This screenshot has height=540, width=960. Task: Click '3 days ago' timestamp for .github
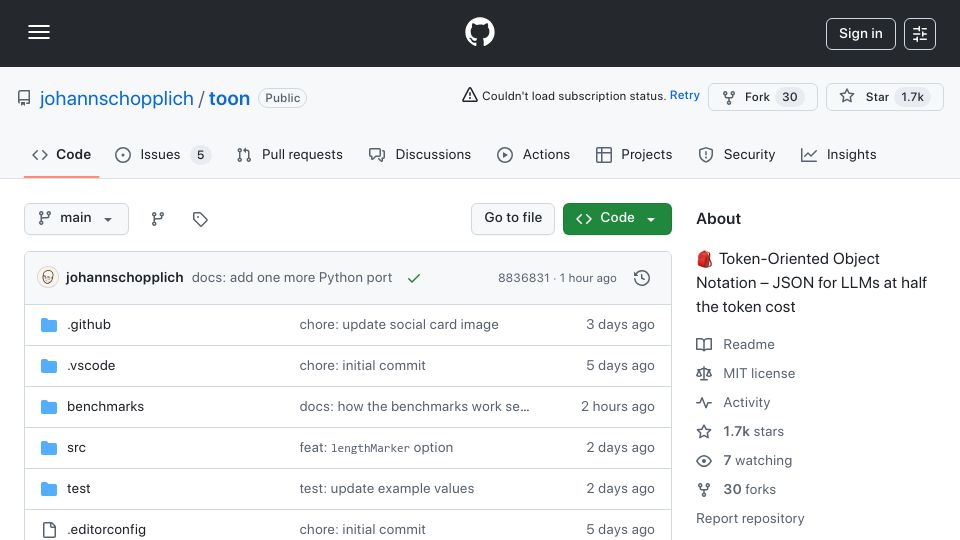(620, 324)
